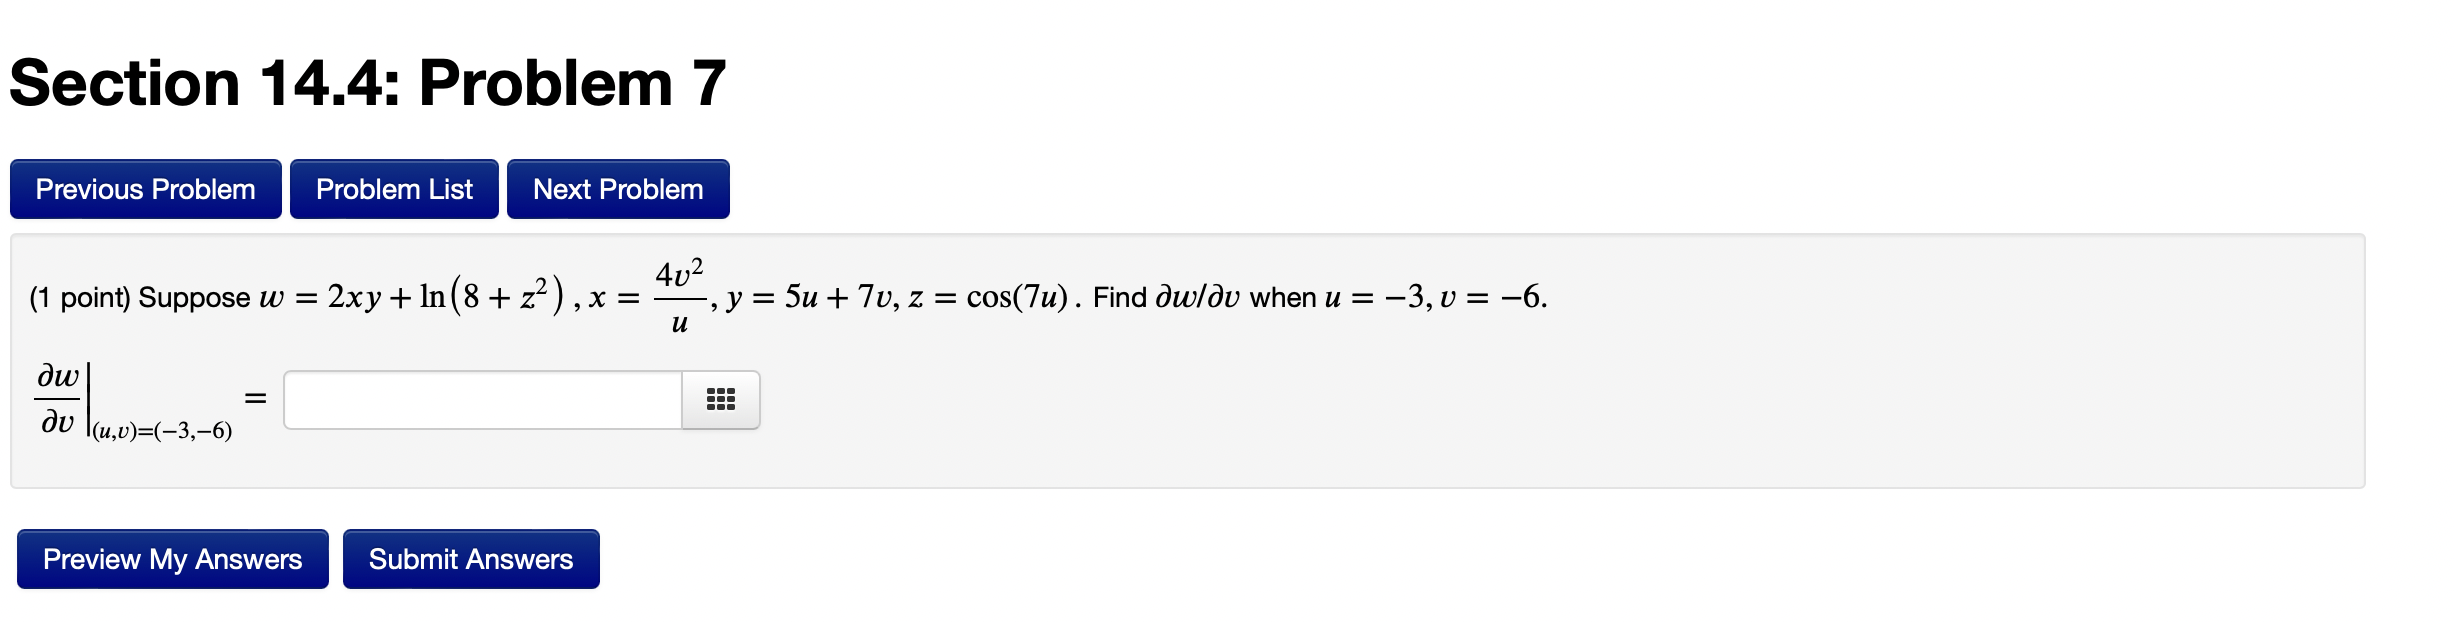The width and height of the screenshot is (2454, 622).
Task: Advance to the Next Problem
Action: (x=618, y=188)
